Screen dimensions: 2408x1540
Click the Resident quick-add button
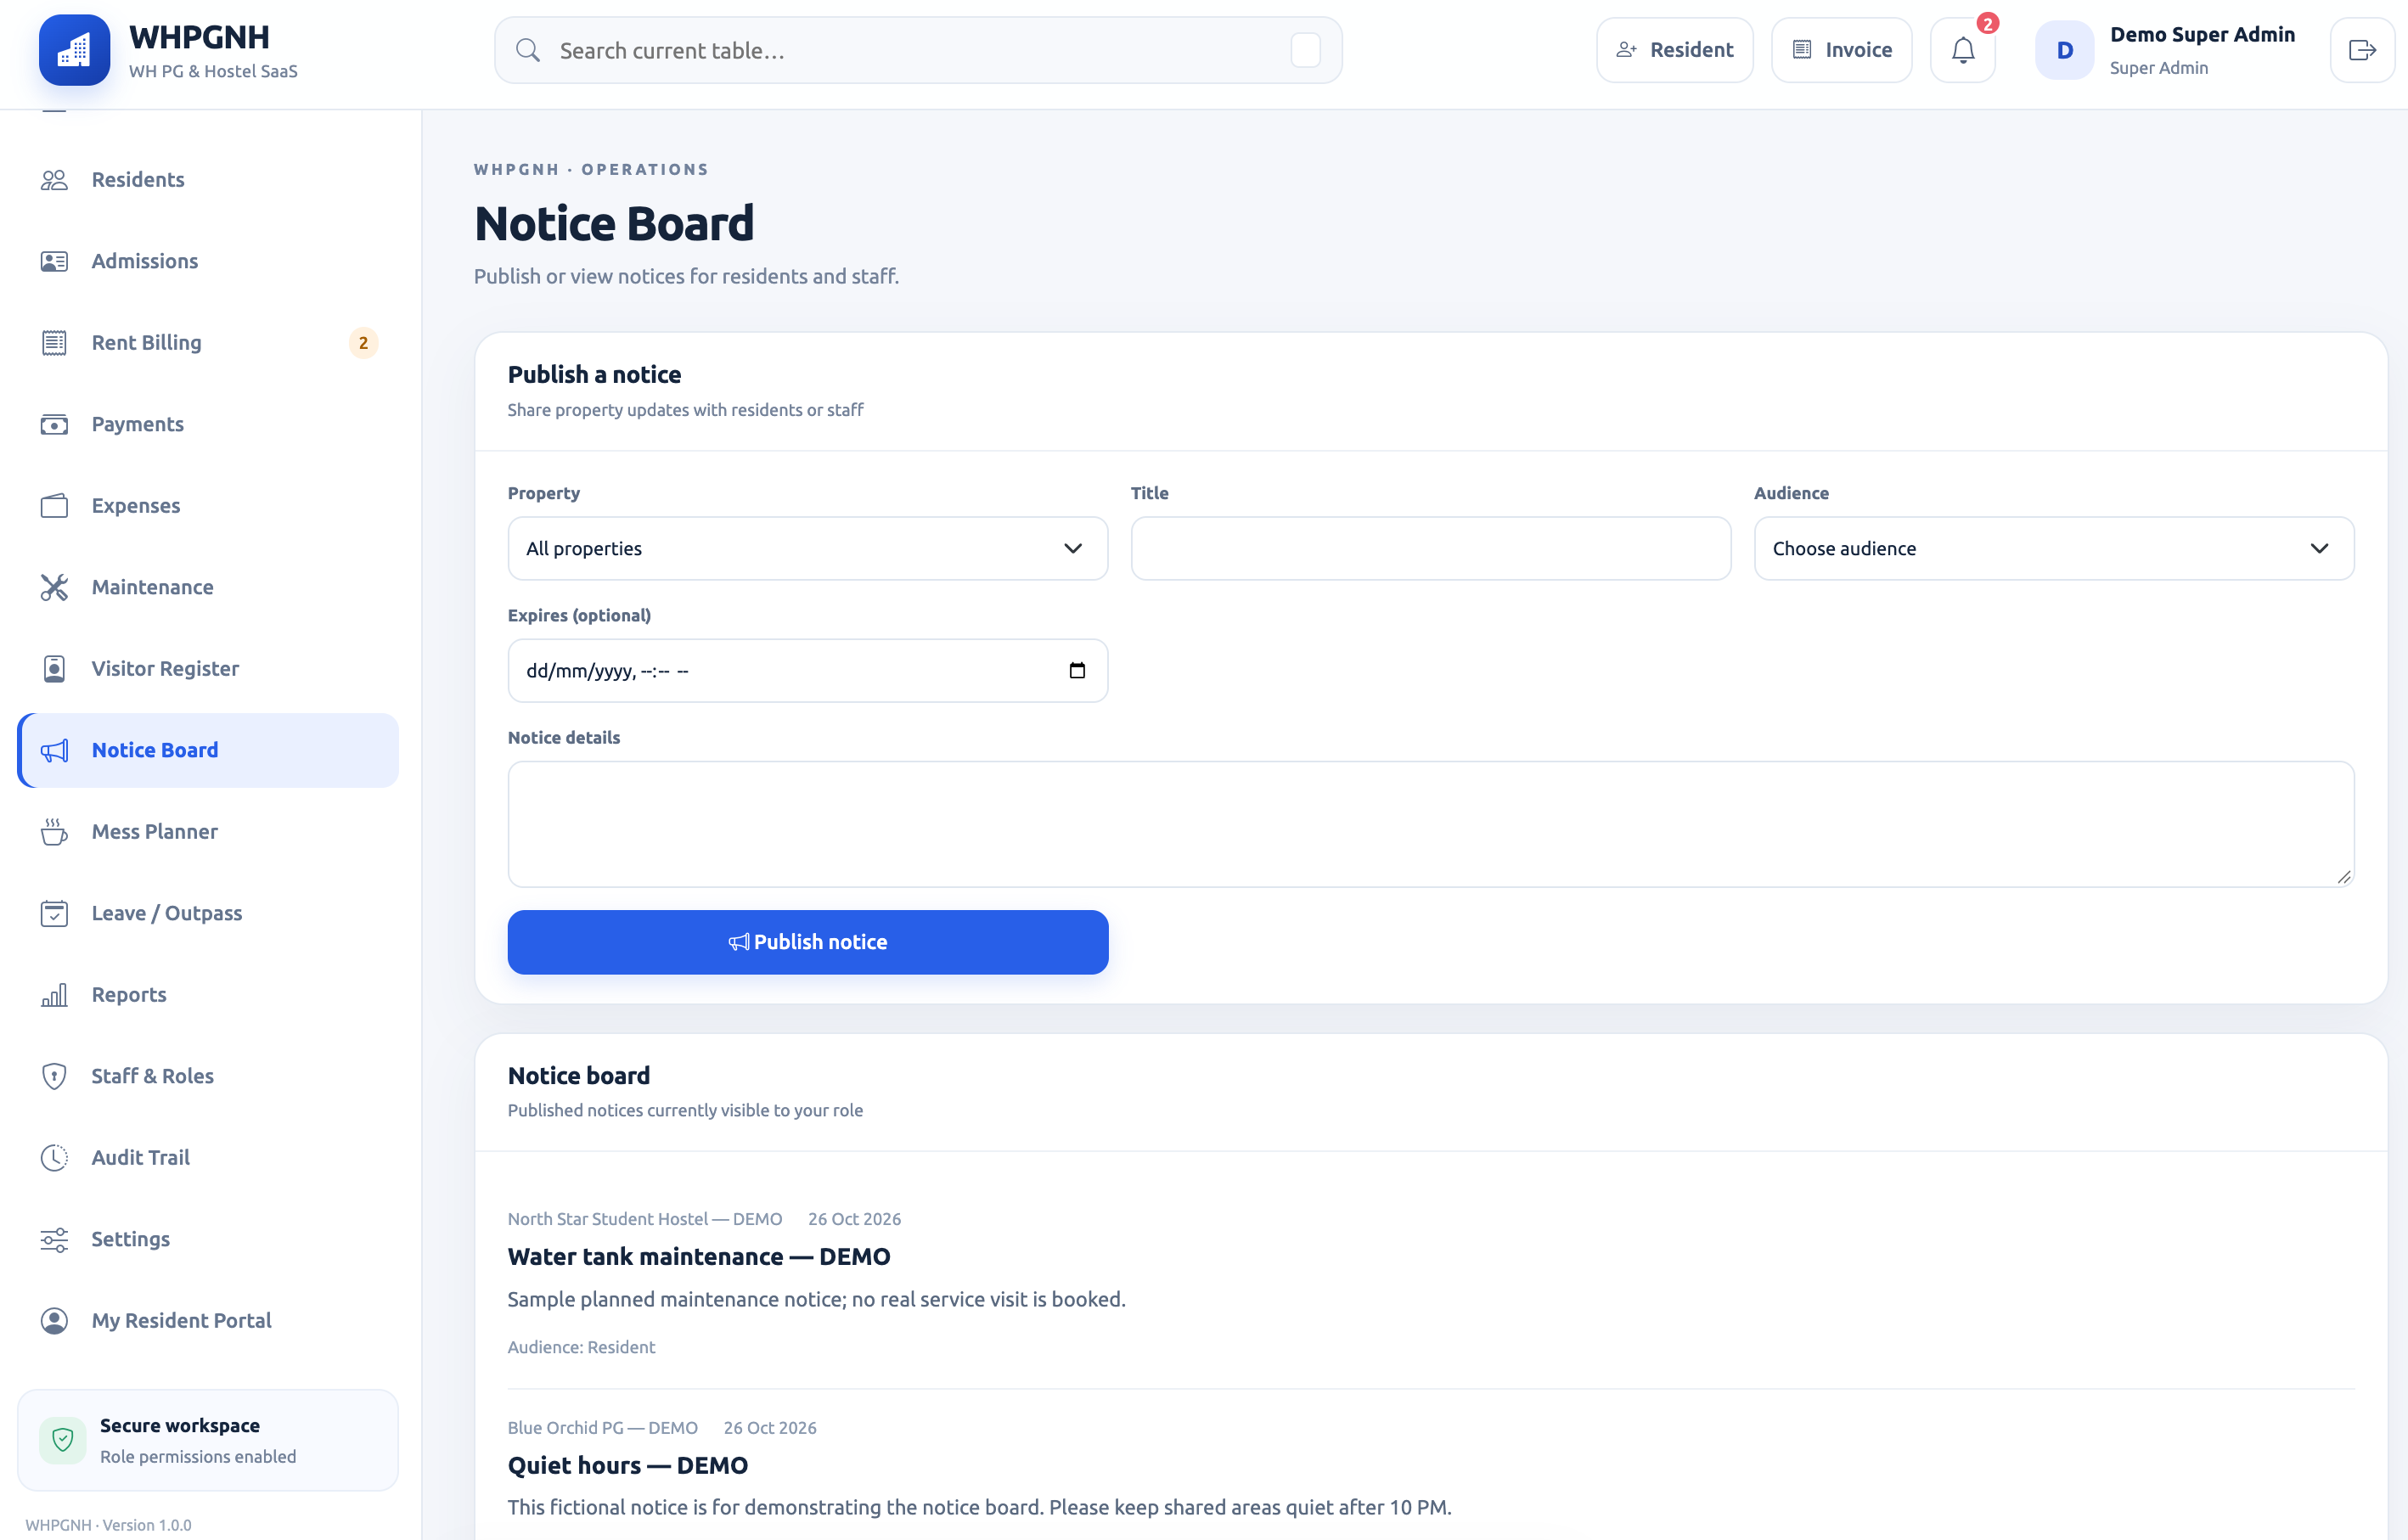(1674, 50)
